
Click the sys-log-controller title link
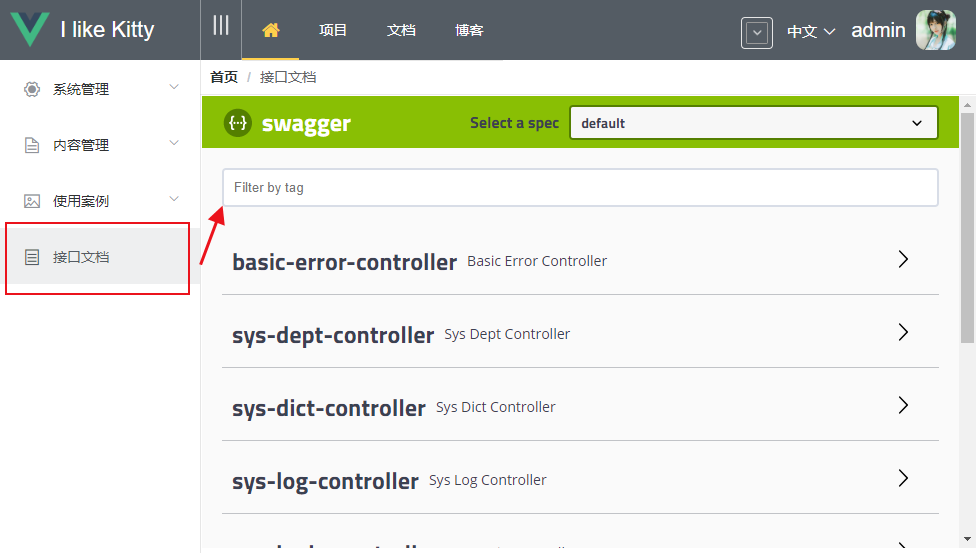tap(325, 481)
